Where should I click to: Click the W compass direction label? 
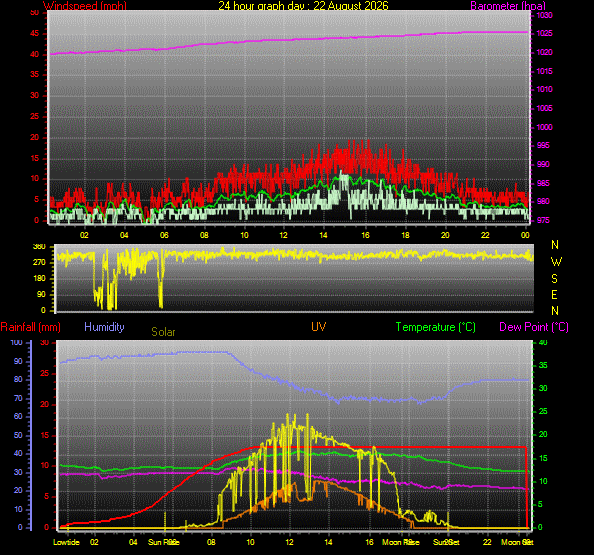coord(556,262)
